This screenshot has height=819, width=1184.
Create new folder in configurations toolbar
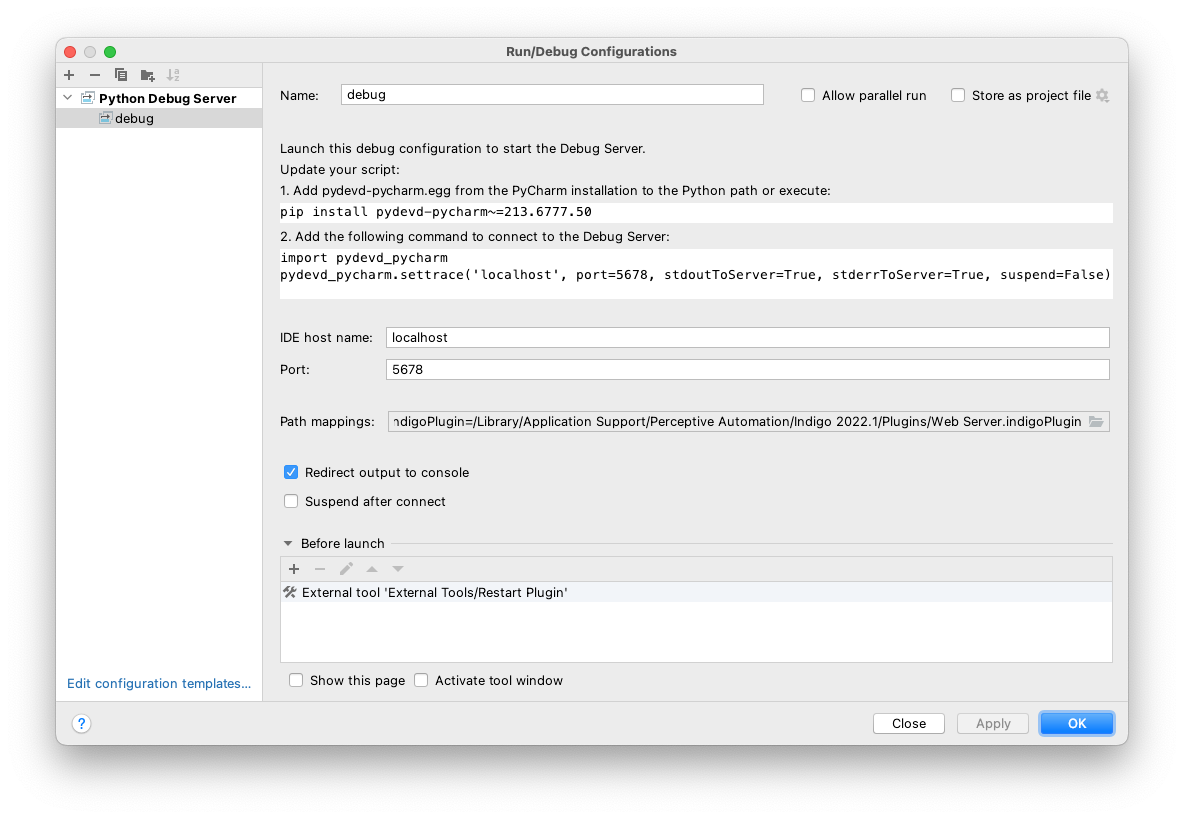[x=147, y=75]
